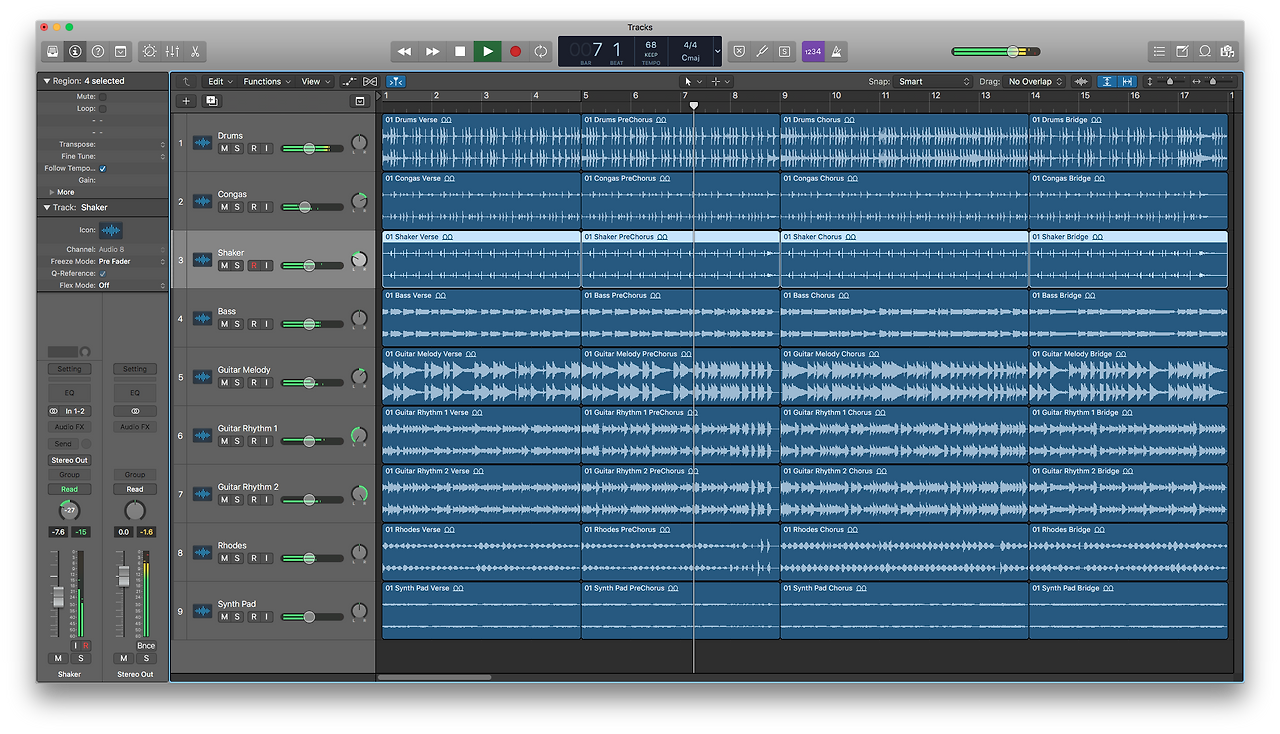The image size is (1280, 734).
Task: Open the Drag No Overlap dropdown
Action: coord(1036,81)
